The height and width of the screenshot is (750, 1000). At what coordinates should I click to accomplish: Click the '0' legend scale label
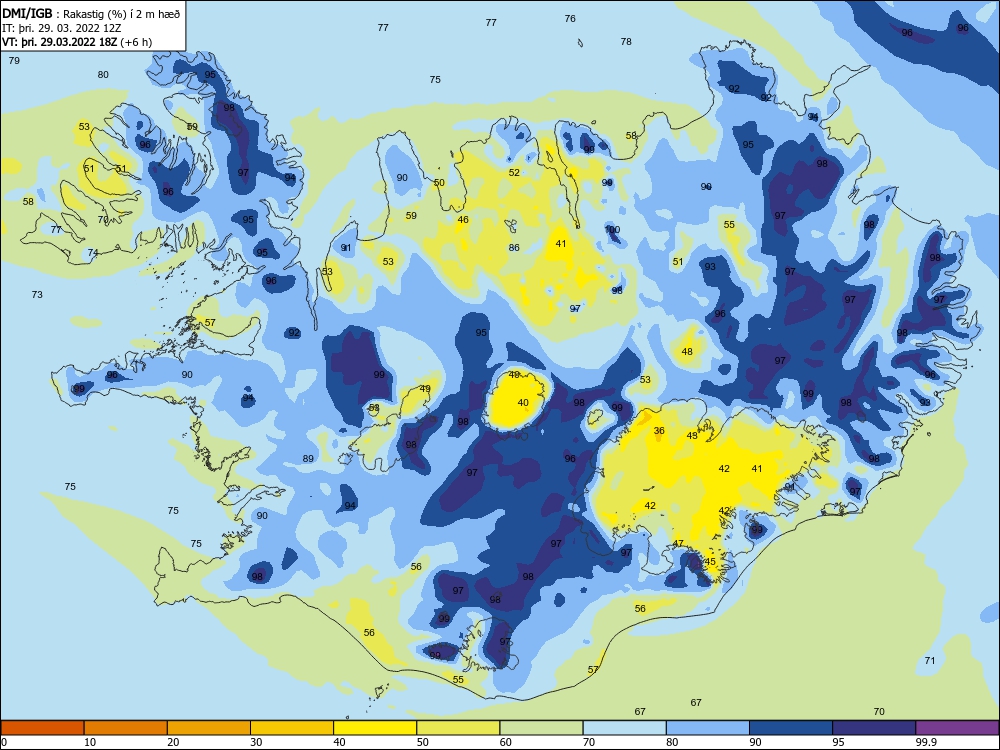point(4,742)
